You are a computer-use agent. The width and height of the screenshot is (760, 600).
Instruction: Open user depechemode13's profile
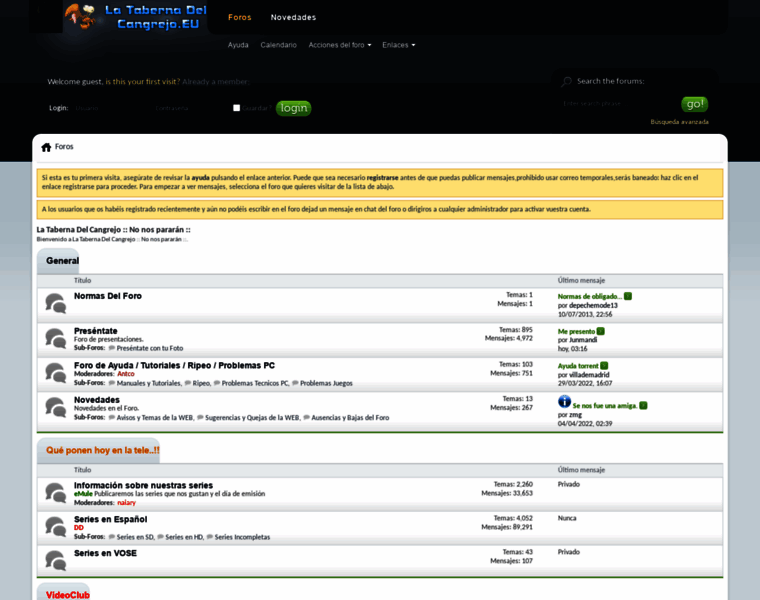[593, 306]
